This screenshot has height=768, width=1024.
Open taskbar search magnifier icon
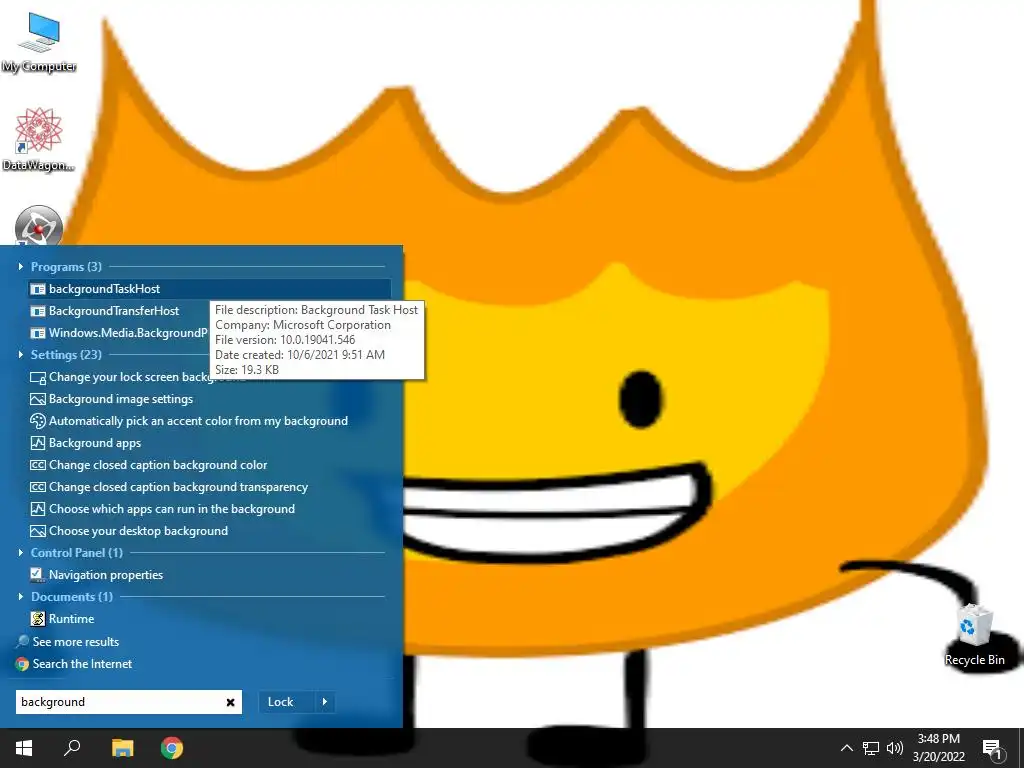(72, 748)
